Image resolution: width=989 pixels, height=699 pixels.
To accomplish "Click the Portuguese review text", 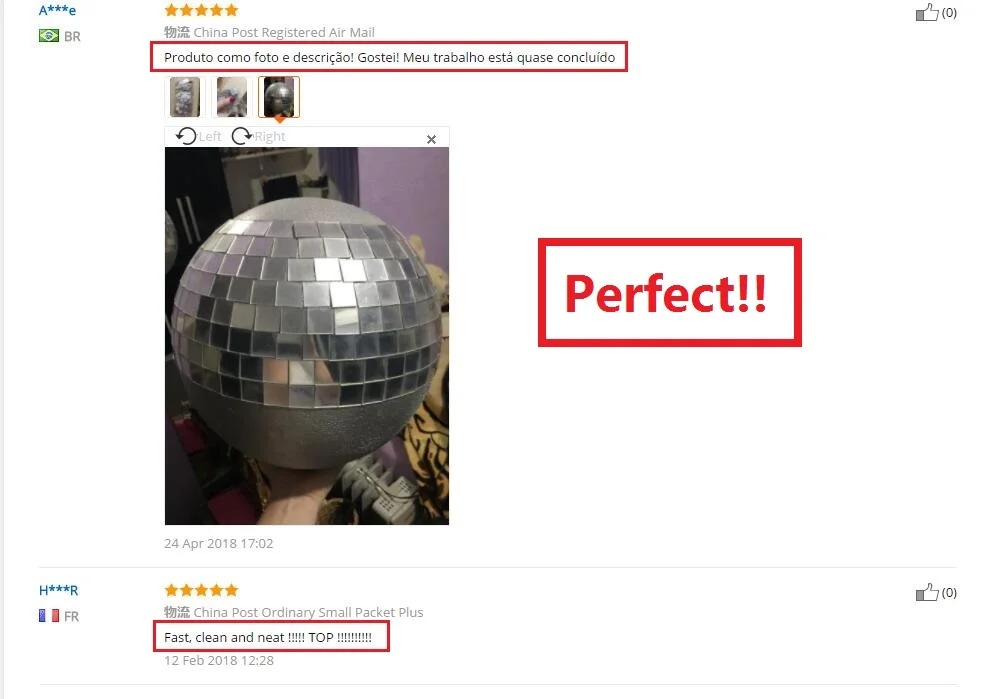I will (389, 57).
